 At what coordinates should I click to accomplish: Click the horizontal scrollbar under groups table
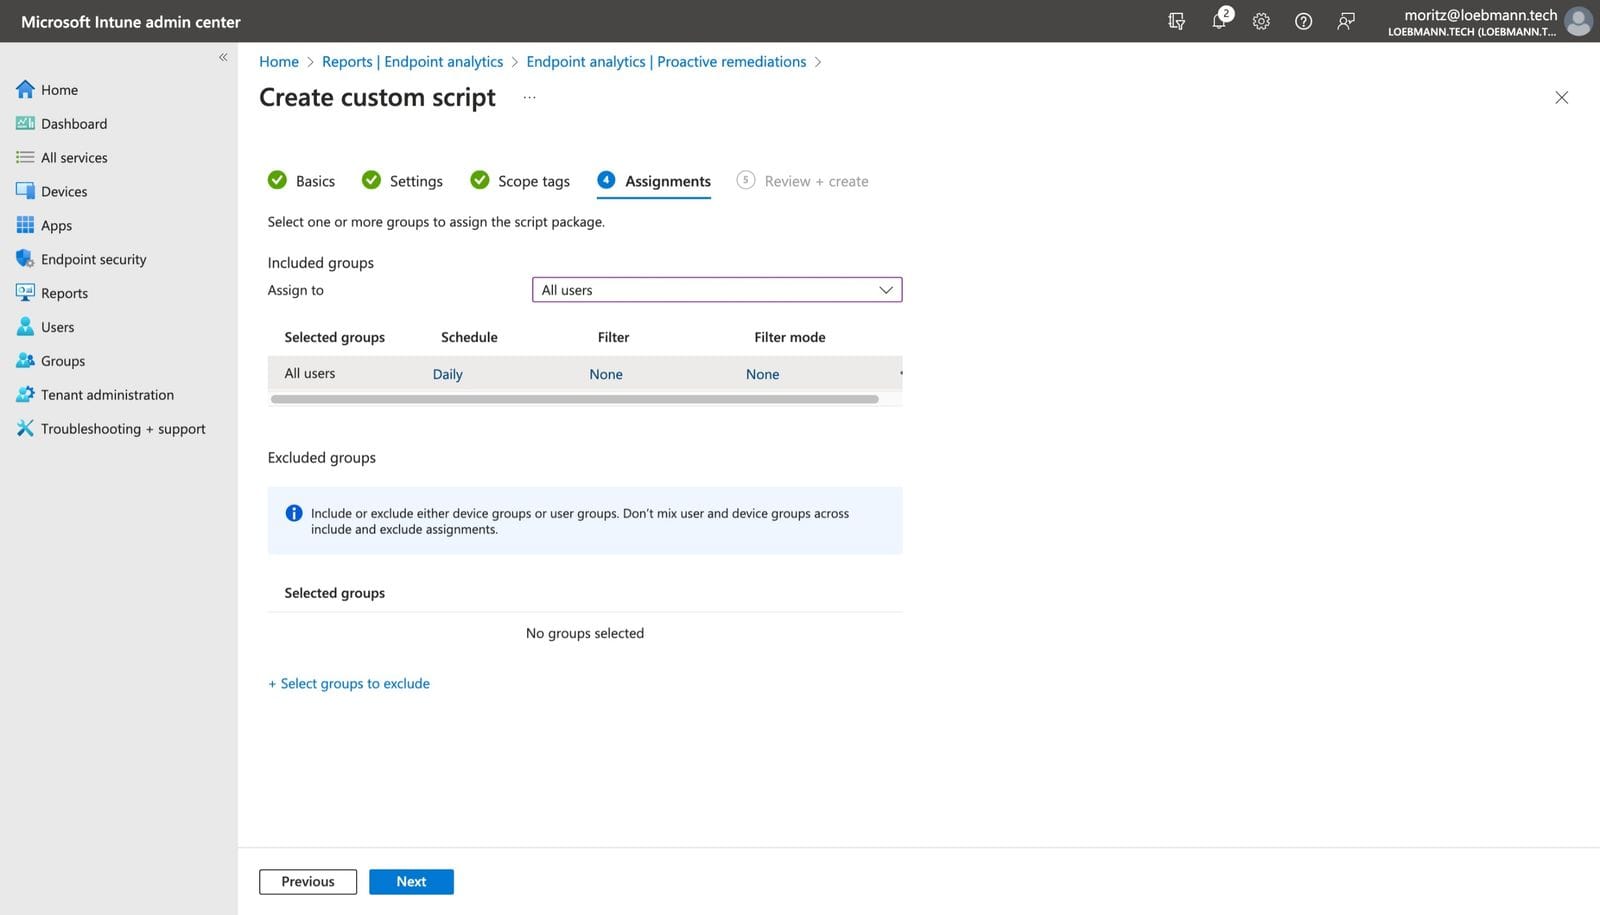[x=575, y=399]
